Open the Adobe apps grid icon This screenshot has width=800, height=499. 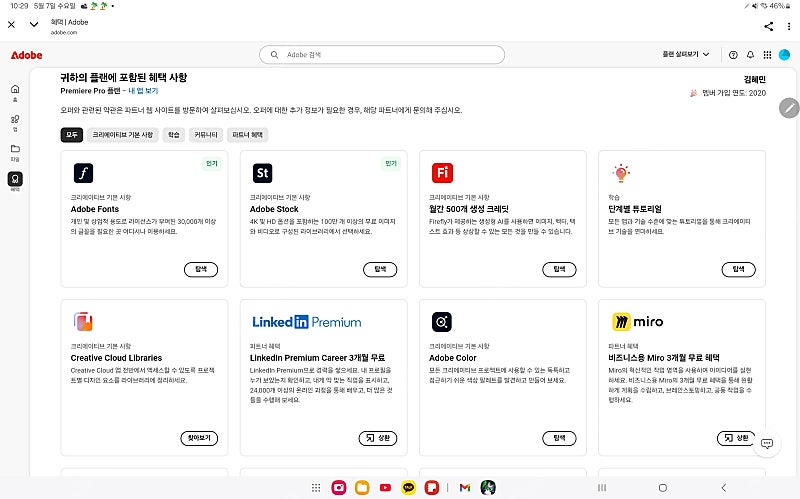click(767, 55)
